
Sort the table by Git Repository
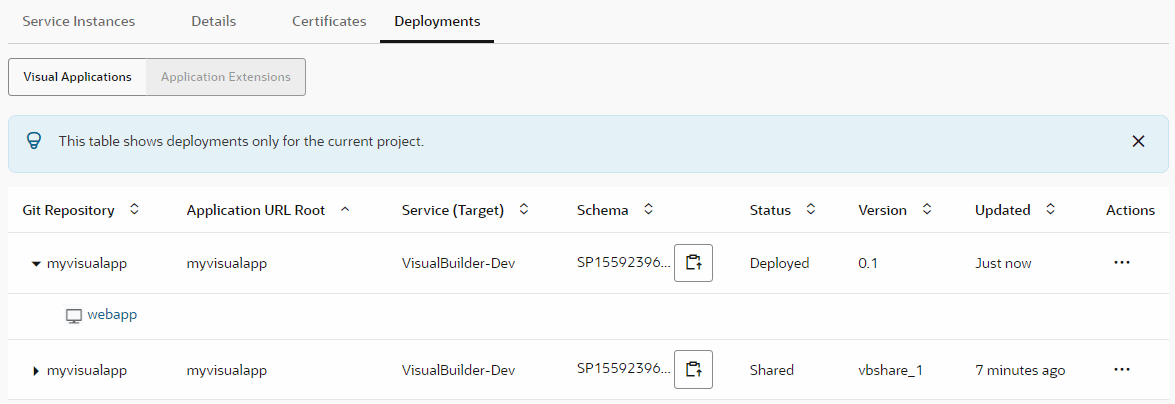click(x=135, y=210)
